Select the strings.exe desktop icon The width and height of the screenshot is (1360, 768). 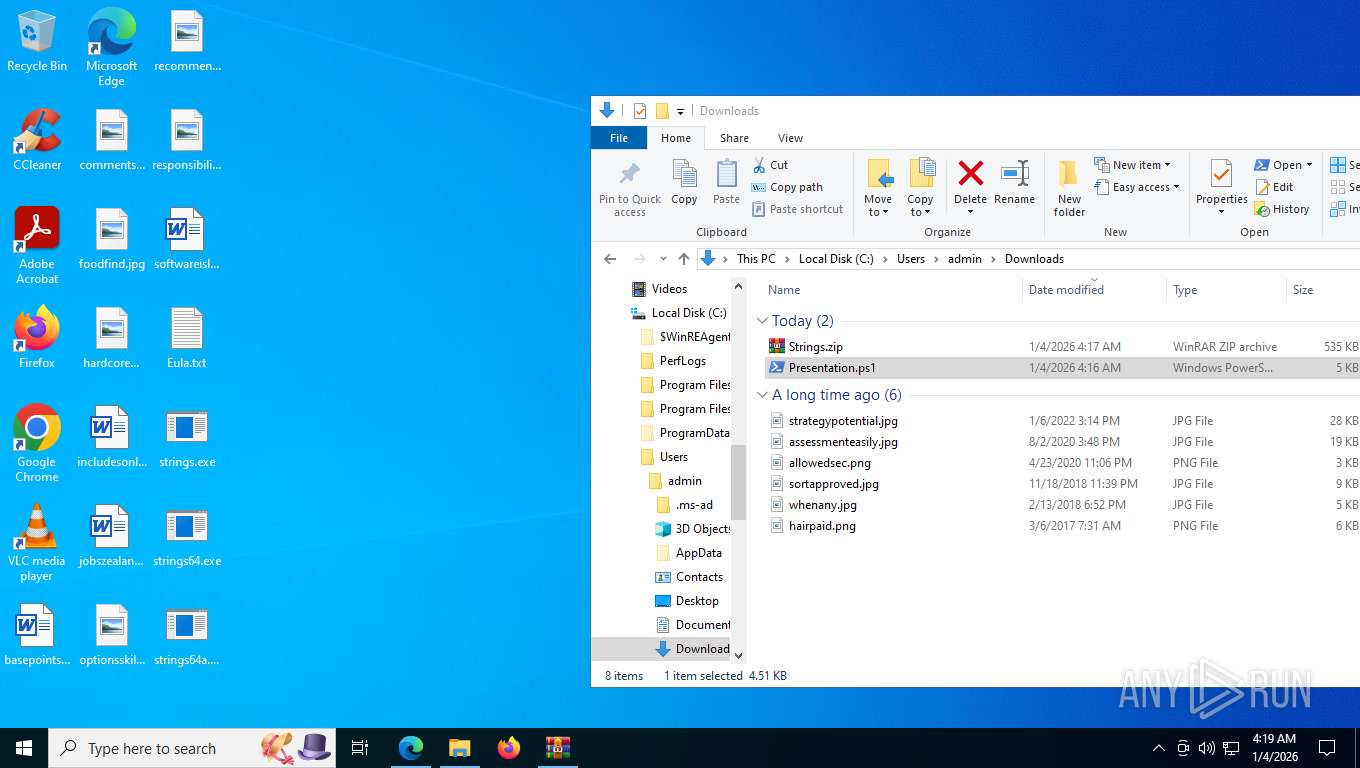point(187,438)
